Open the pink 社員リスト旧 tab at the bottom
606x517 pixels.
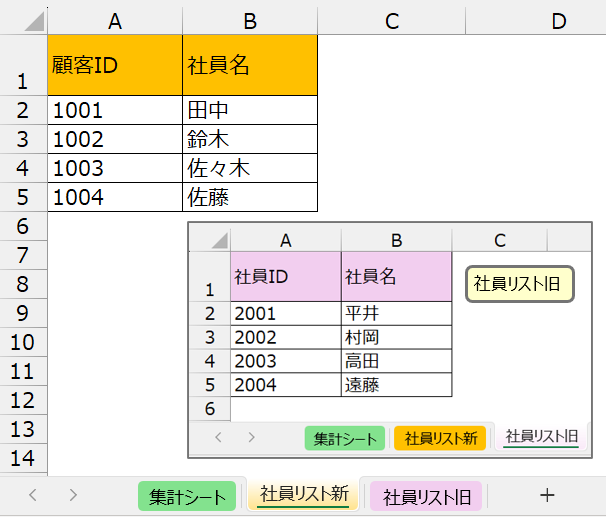427,495
